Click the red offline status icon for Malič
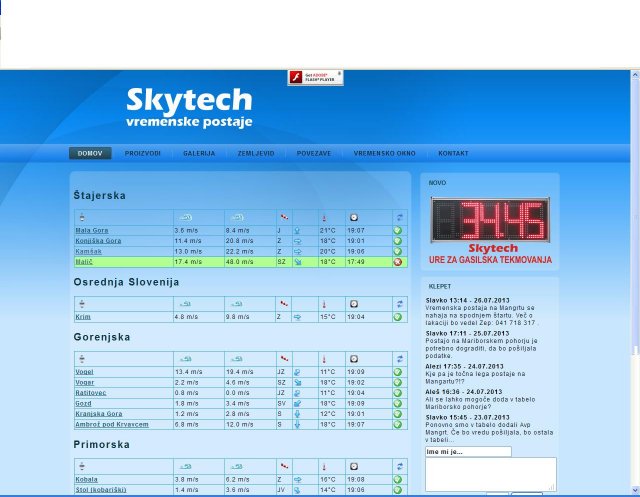Viewport: 640px width, 497px height. point(398,262)
